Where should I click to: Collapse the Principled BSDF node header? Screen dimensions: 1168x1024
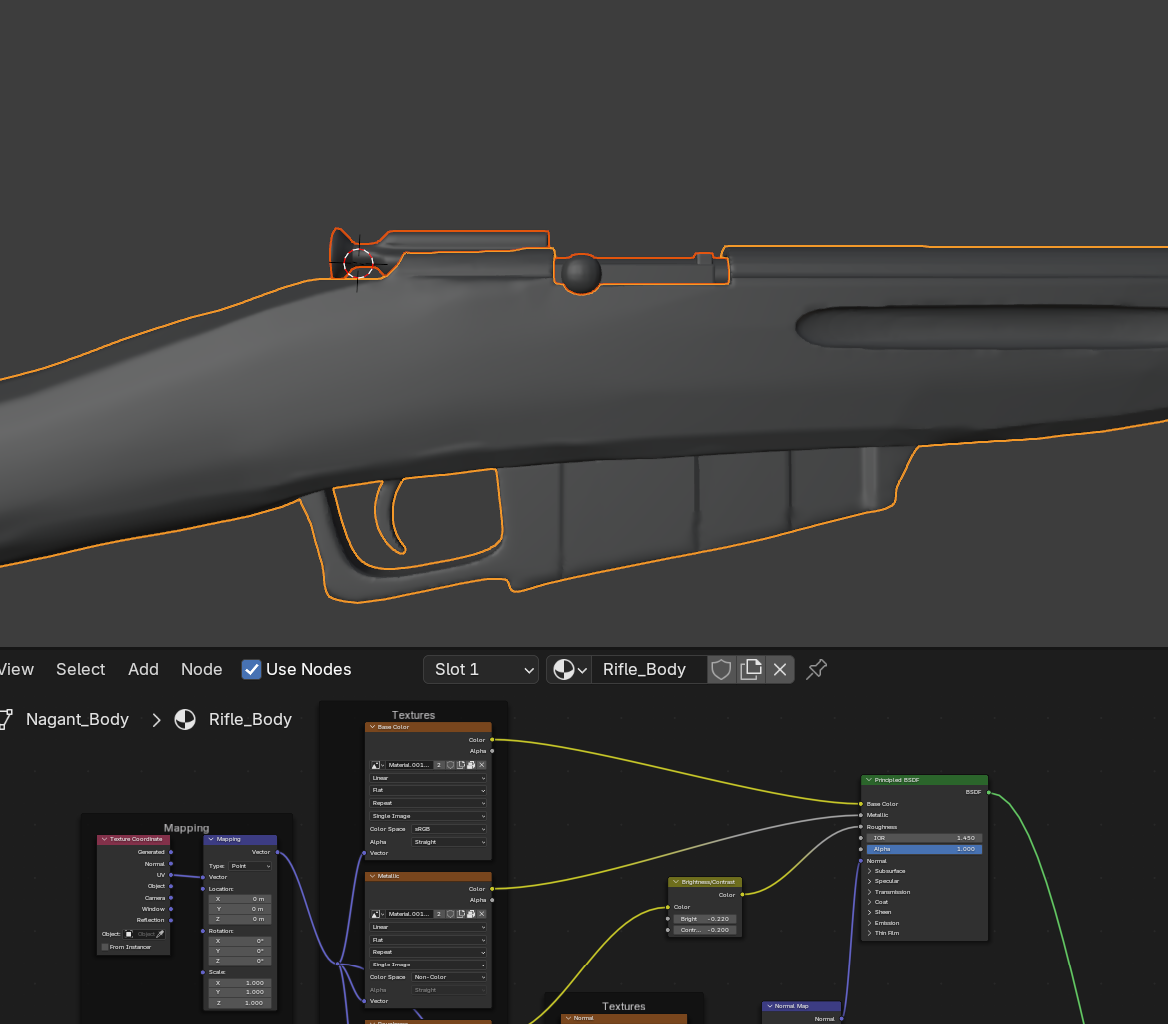(x=868, y=779)
